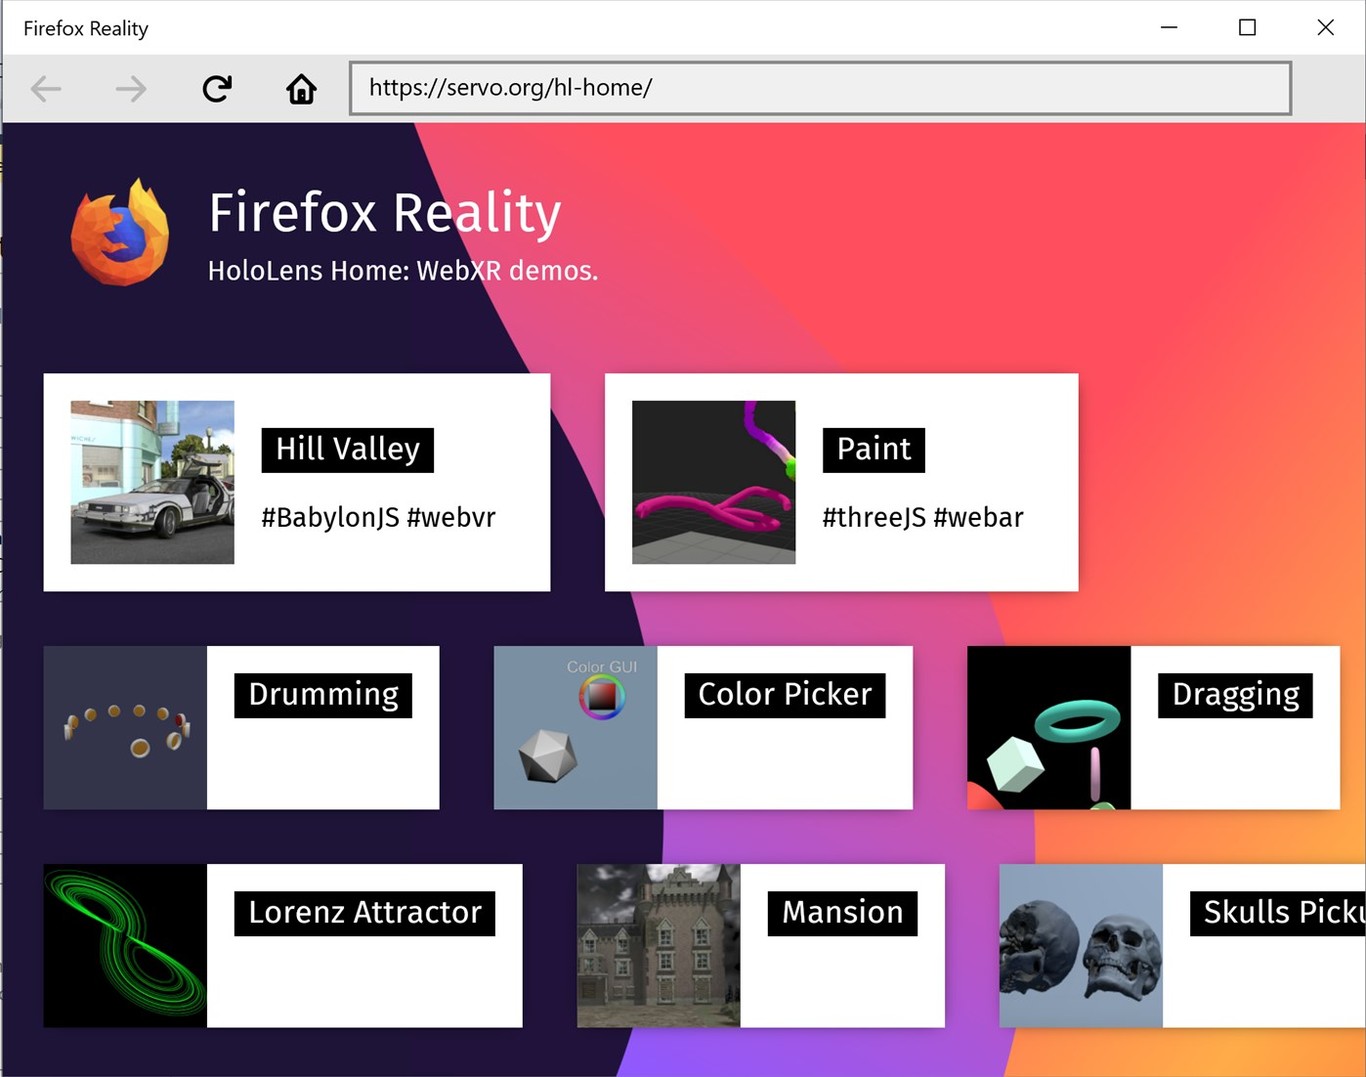Select the Mansion demo title

[841, 912]
